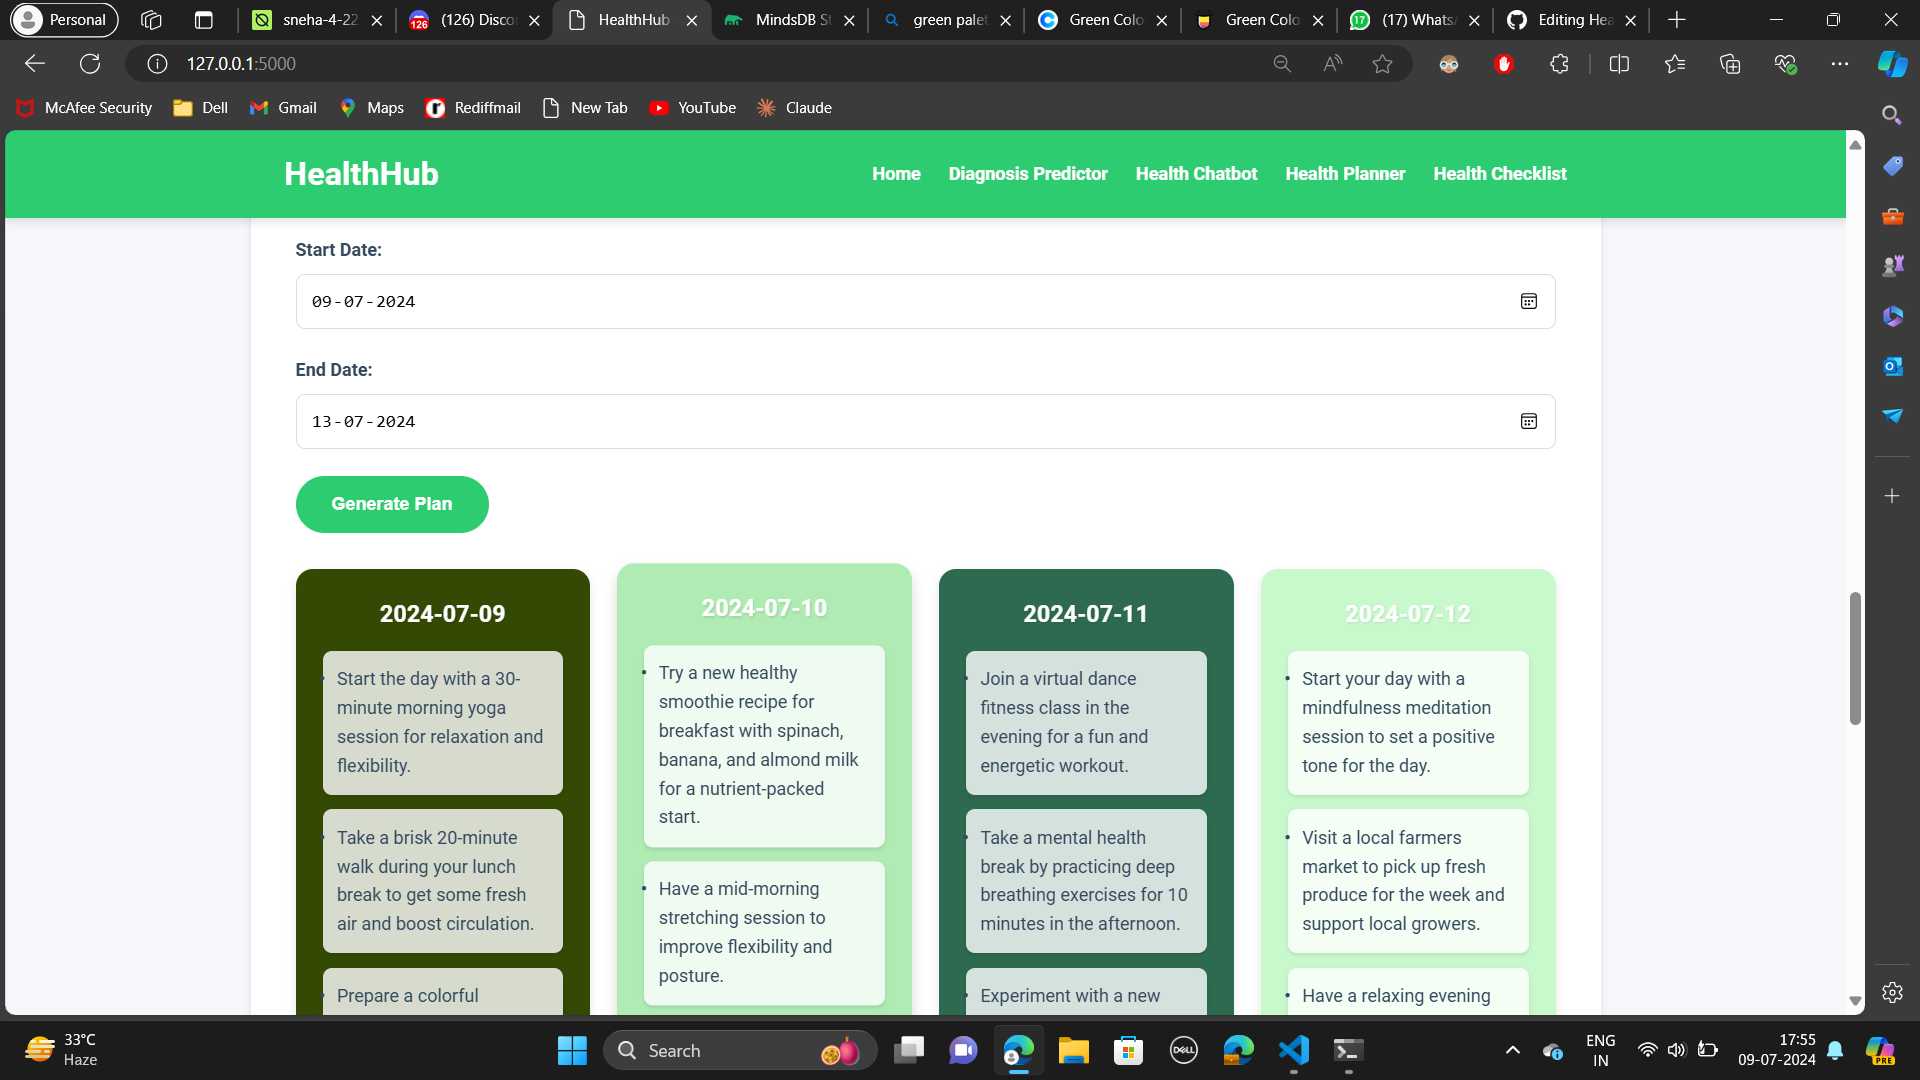1920x1080 pixels.
Task: Open the Settings gear in Edge sidebar
Action: pyautogui.click(x=1893, y=992)
